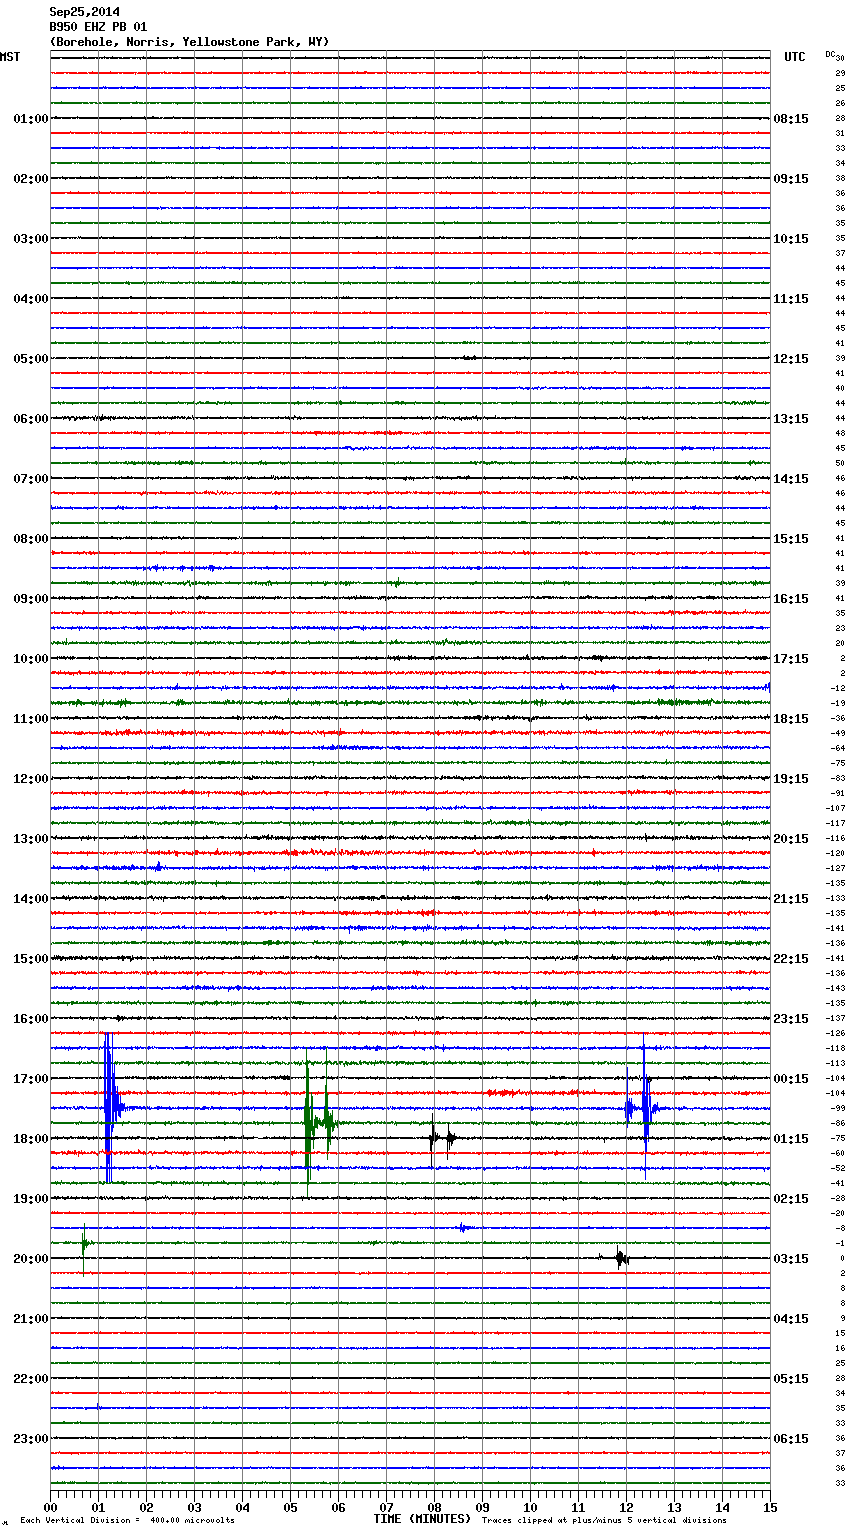850x1534 pixels.
Task: Select the B950 EHZ PB 01 station title
Action: point(98,27)
